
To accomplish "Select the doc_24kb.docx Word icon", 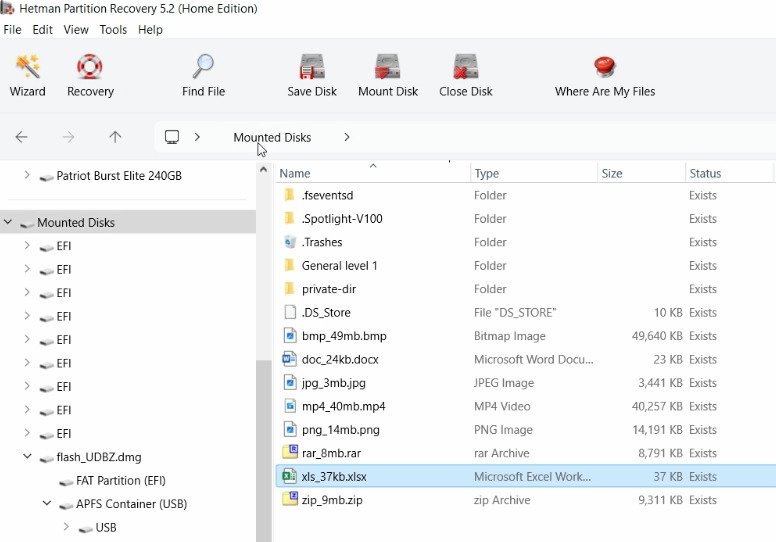I will pyautogui.click(x=290, y=359).
